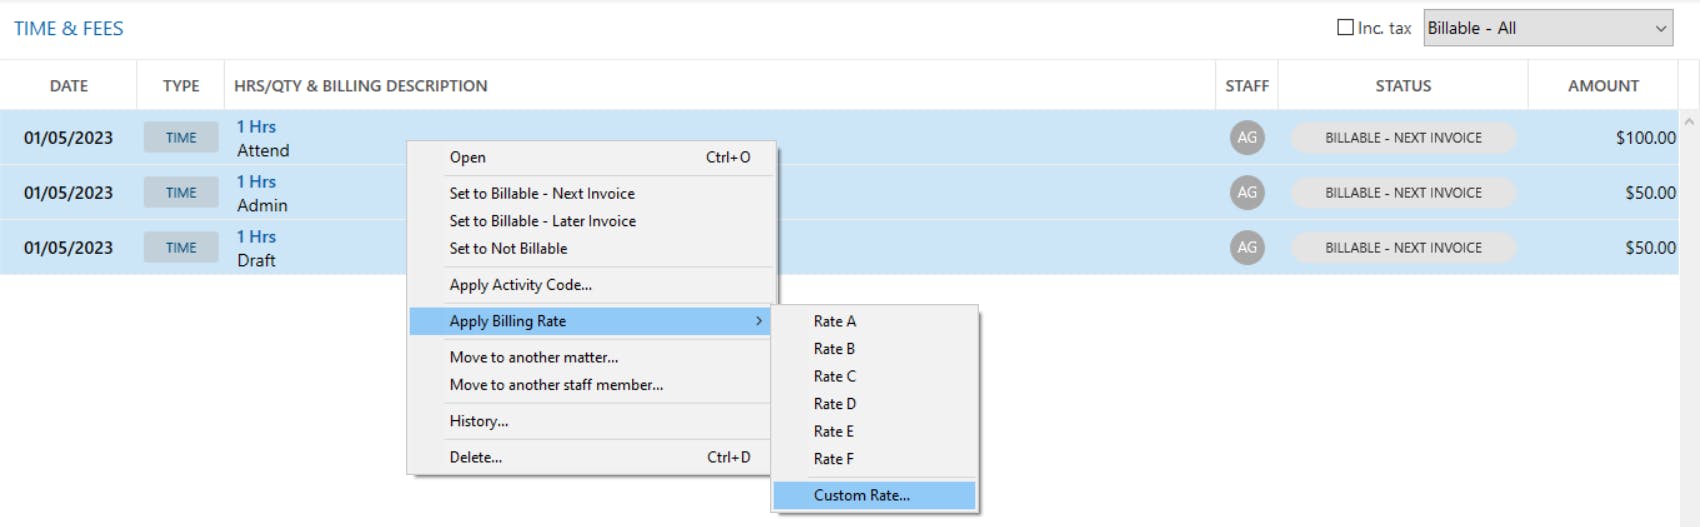Viewport: 1700px width, 527px height.
Task: Select Set to Billable - Later Invoice
Action: (x=543, y=221)
